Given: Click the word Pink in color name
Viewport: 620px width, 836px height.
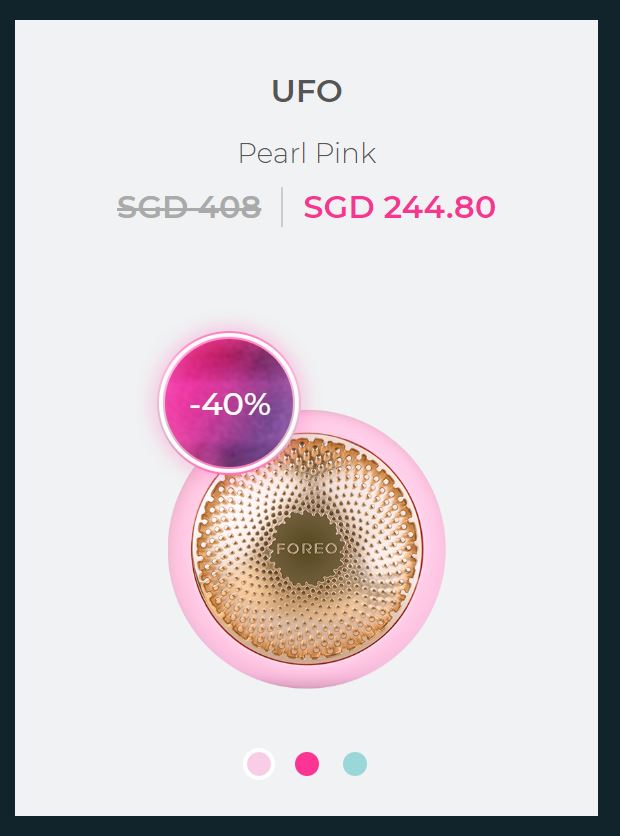Looking at the screenshot, I should point(346,154).
